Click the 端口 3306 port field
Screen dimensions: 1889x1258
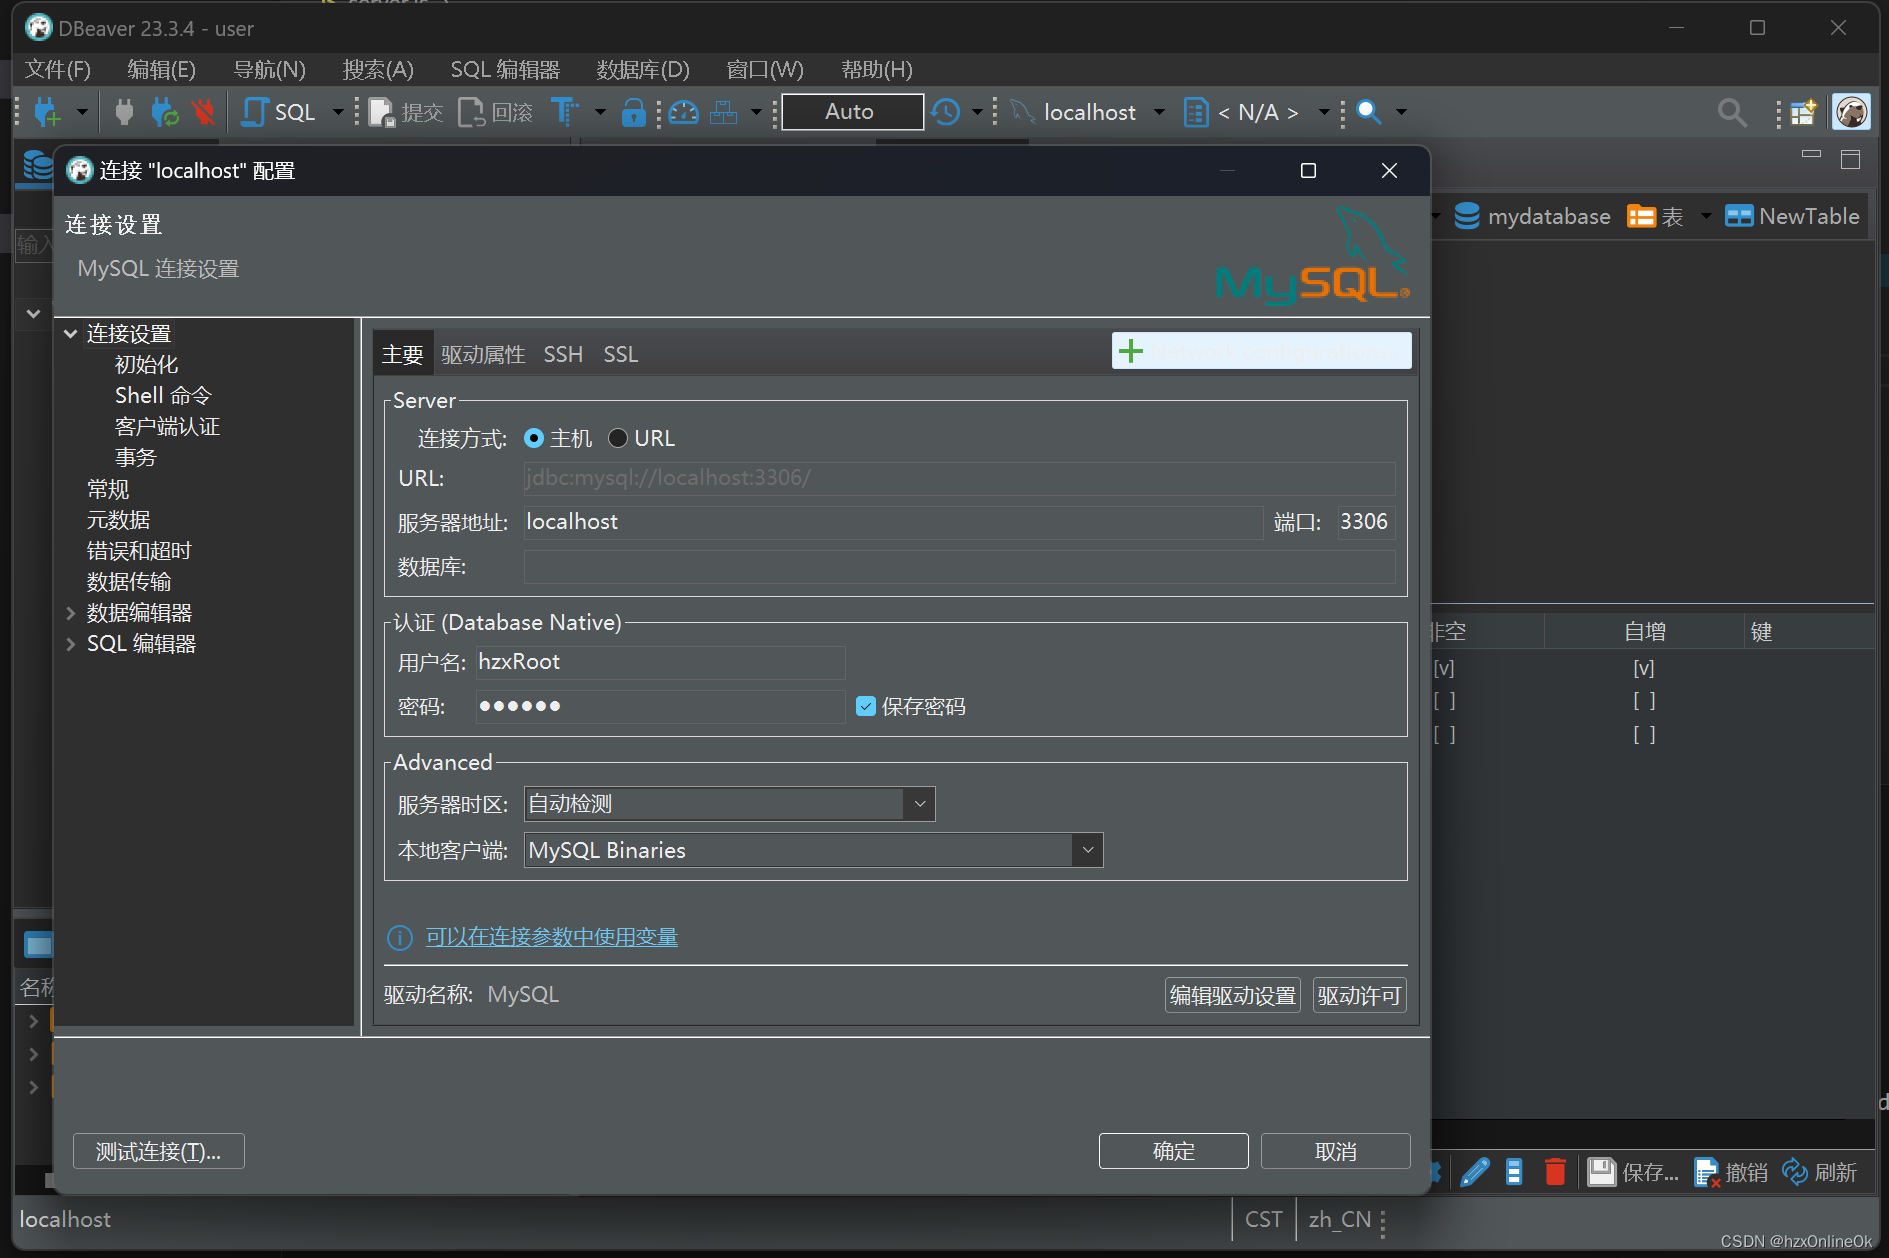[x=1366, y=522]
